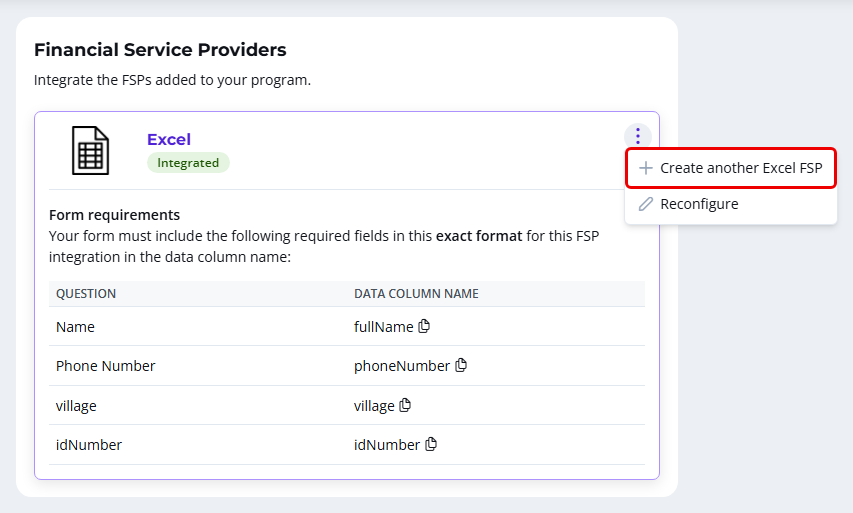This screenshot has height=513, width=853.
Task: Select the Name question row
Action: (x=347, y=326)
